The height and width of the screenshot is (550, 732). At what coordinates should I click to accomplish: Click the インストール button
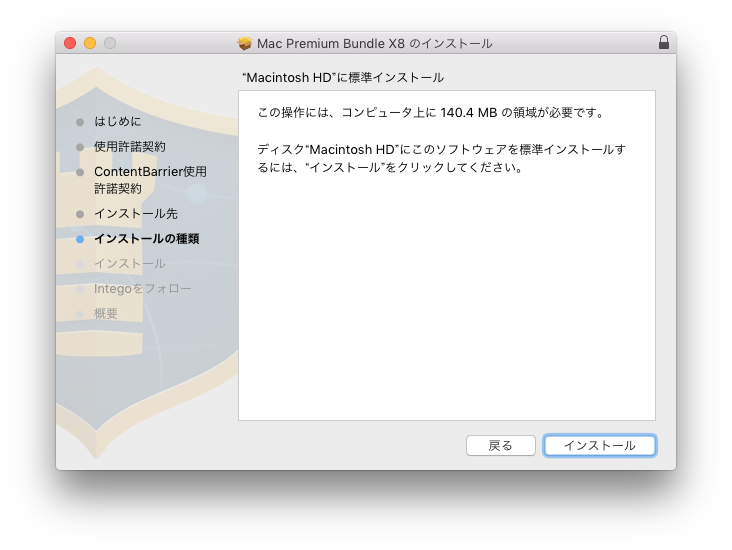(599, 445)
